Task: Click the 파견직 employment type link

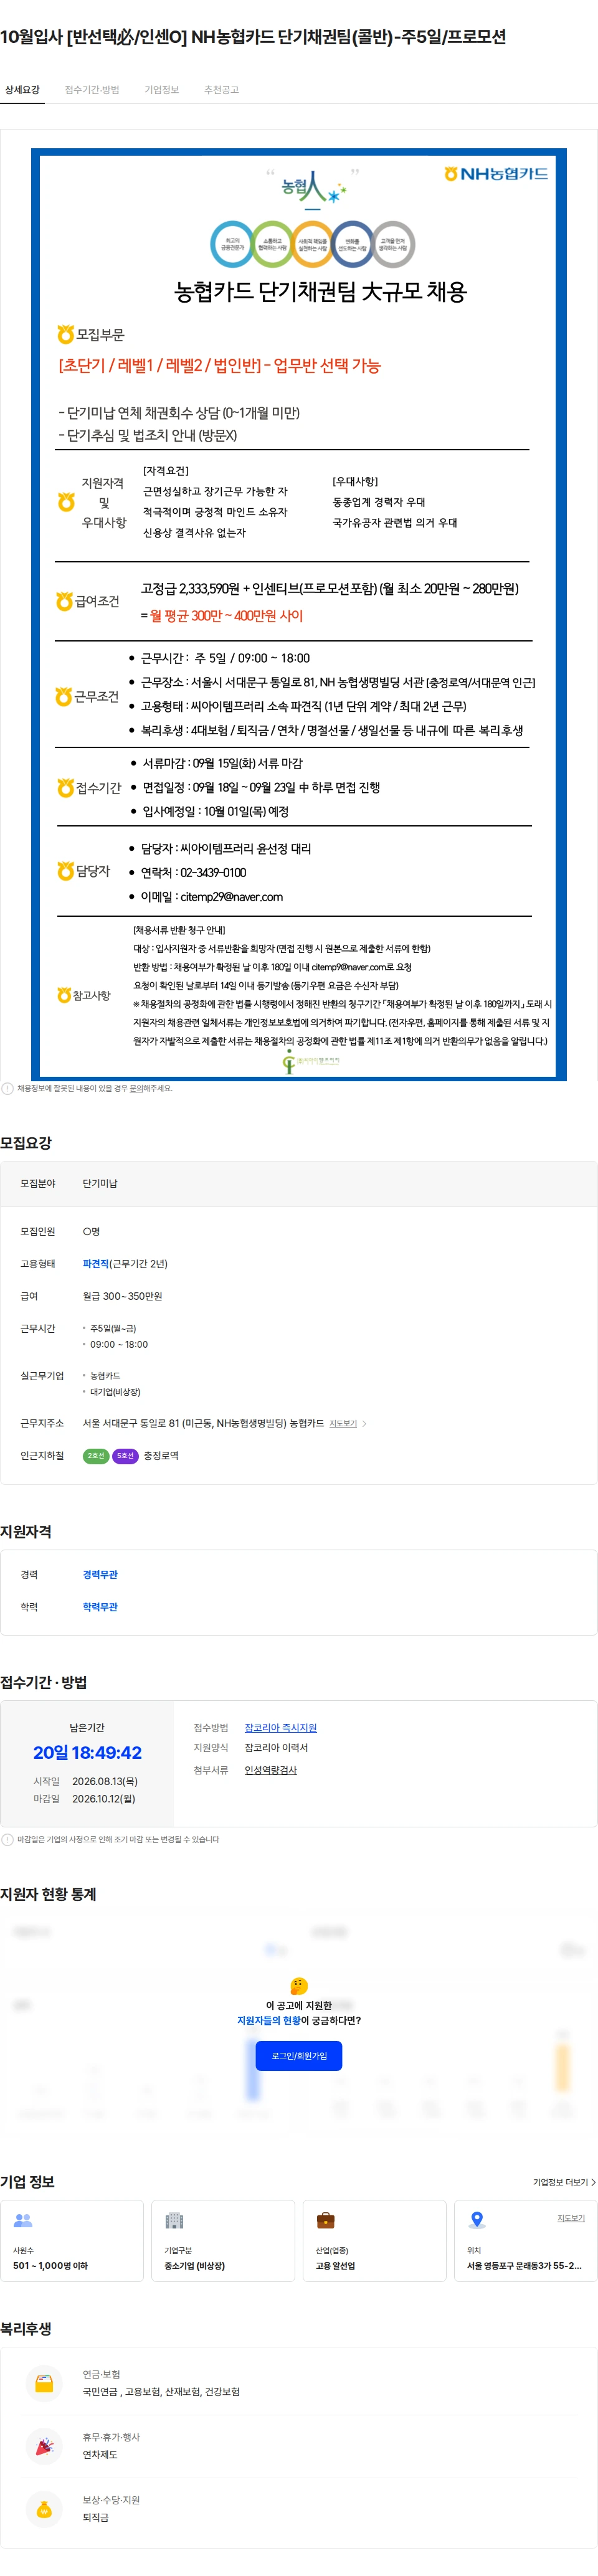Action: tap(95, 1264)
